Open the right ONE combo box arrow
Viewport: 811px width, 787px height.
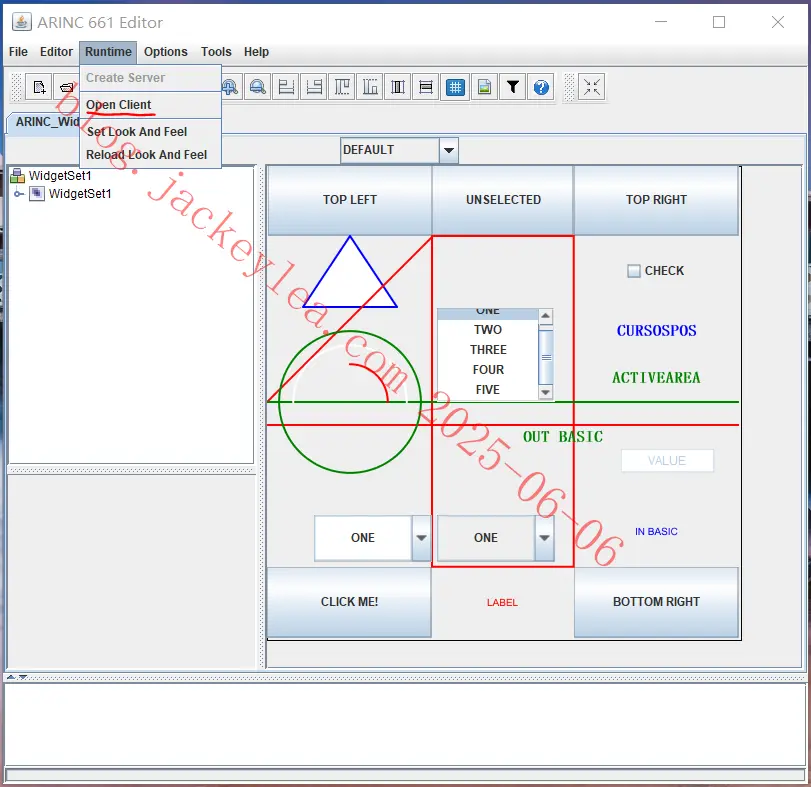(x=544, y=538)
